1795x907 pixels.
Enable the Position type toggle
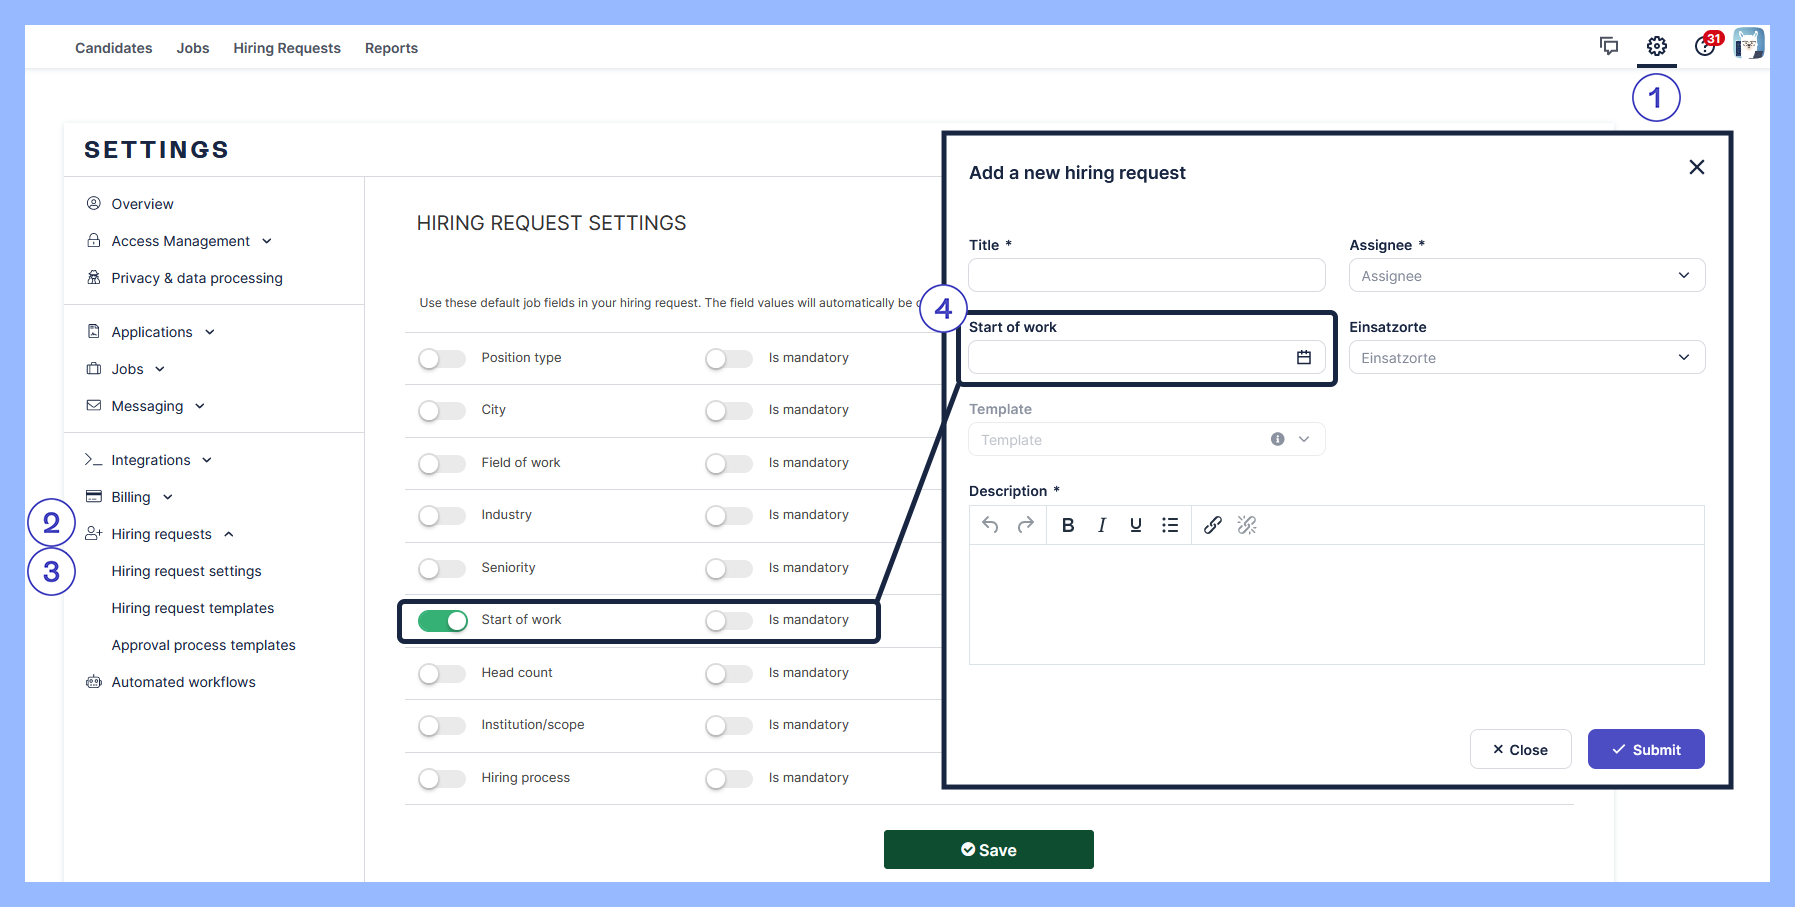[442, 359]
